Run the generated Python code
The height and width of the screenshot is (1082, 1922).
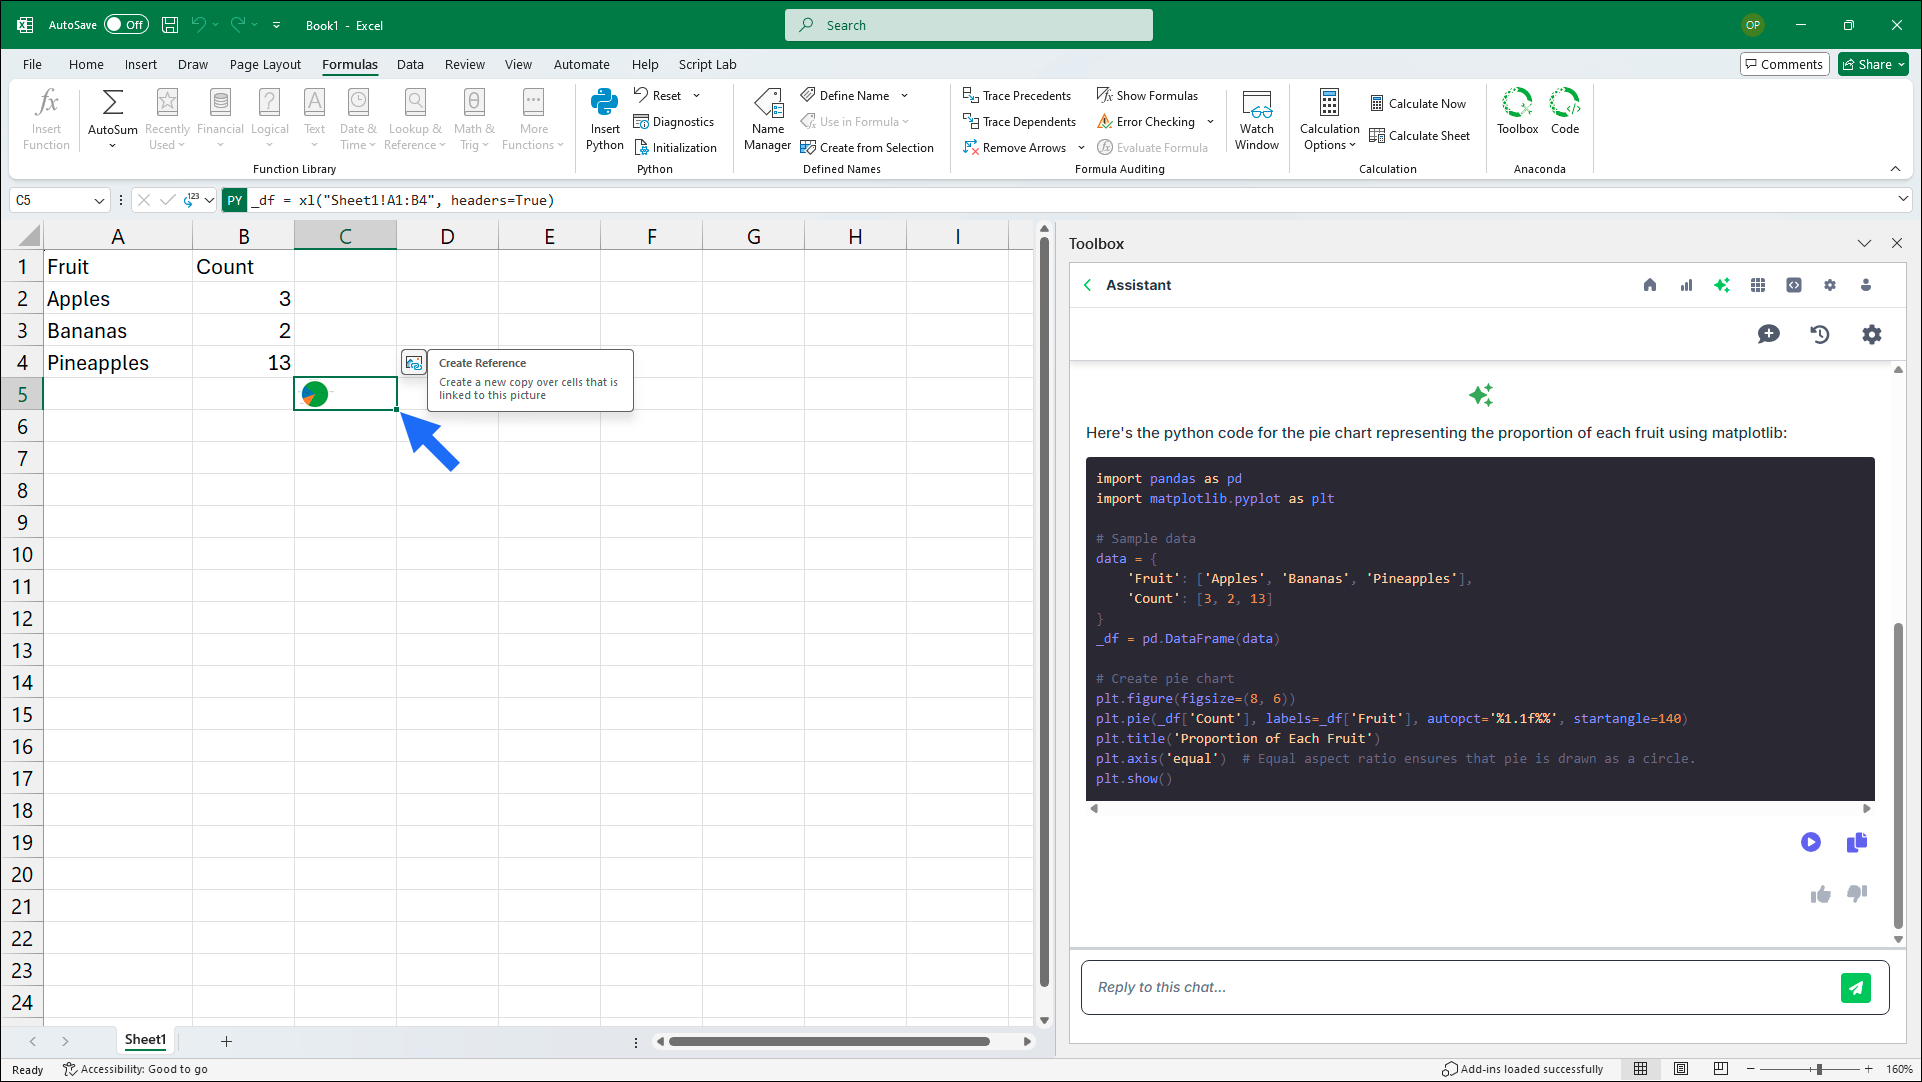pyautogui.click(x=1810, y=842)
